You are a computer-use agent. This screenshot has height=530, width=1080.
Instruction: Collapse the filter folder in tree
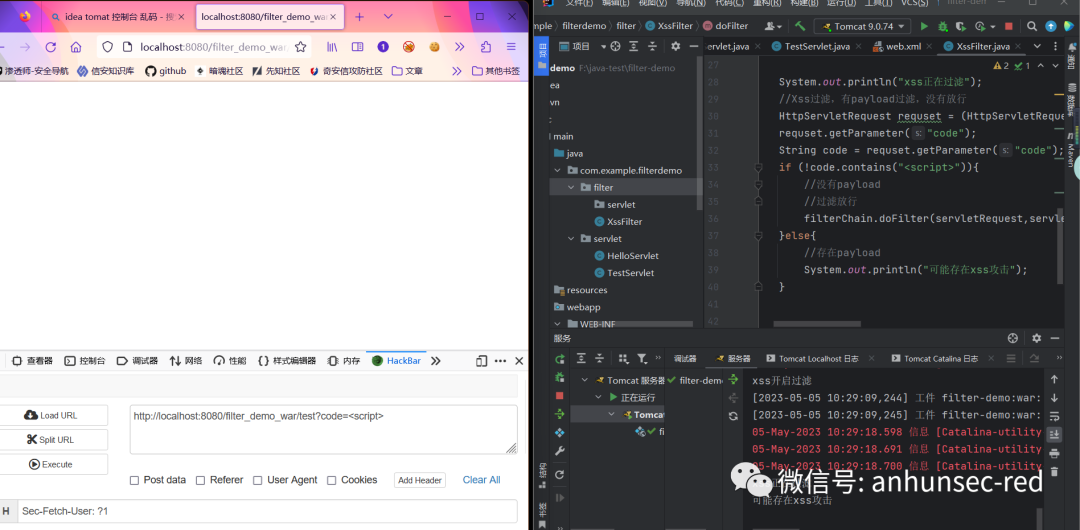coord(570,187)
